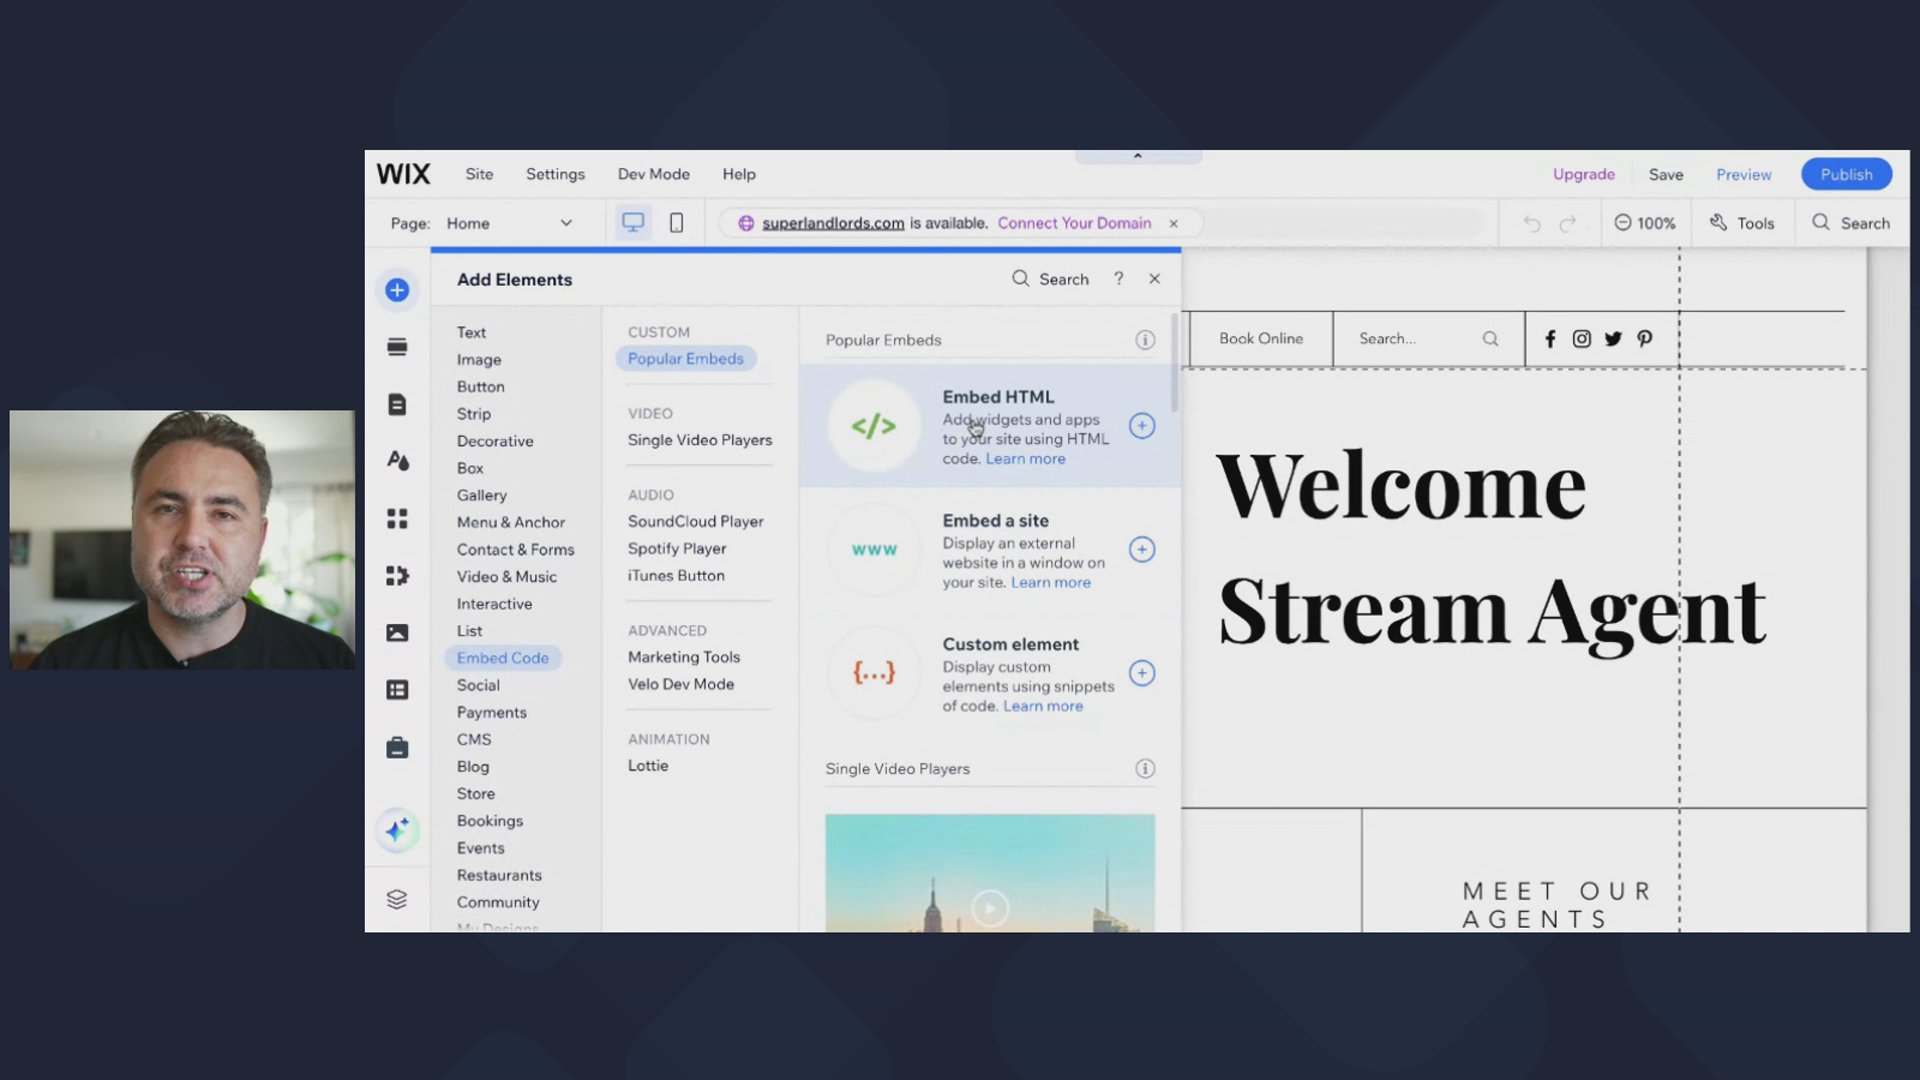Select SoundCloud Player subcategory
The height and width of the screenshot is (1080, 1920).
[696, 522]
